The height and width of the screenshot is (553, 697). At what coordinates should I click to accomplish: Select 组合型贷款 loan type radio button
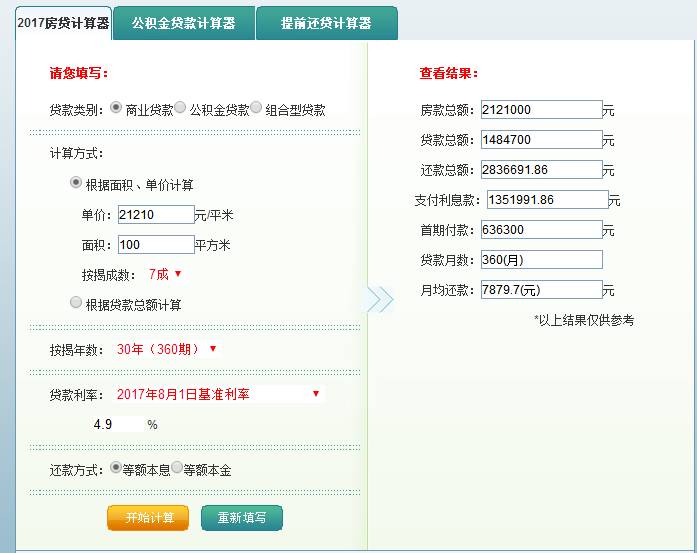click(x=256, y=108)
